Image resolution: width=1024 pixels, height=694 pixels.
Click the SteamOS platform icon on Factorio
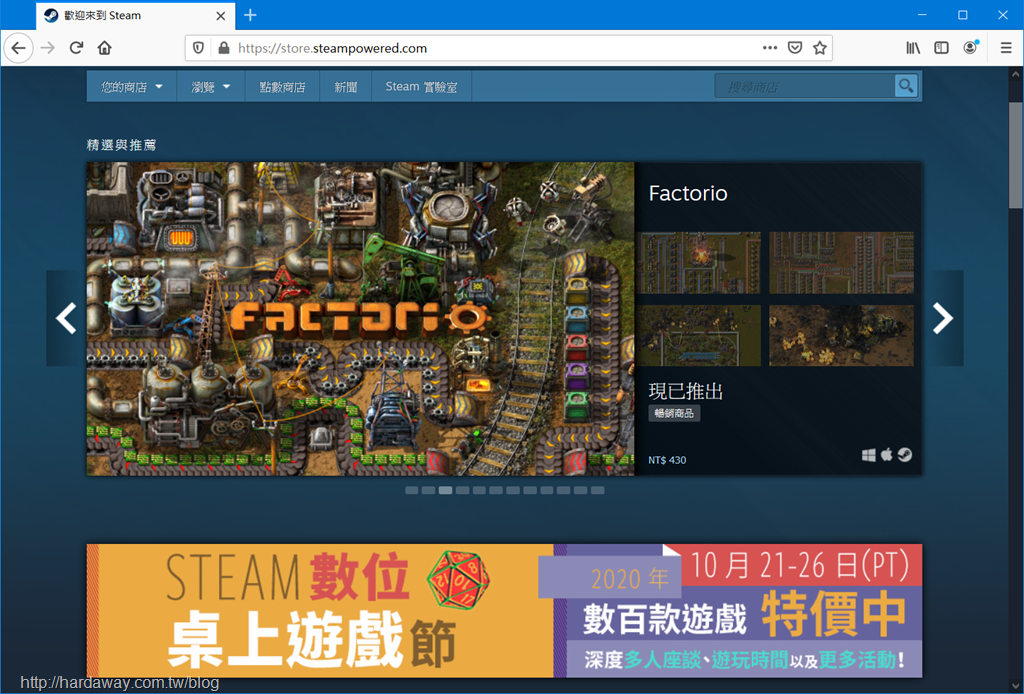[904, 454]
